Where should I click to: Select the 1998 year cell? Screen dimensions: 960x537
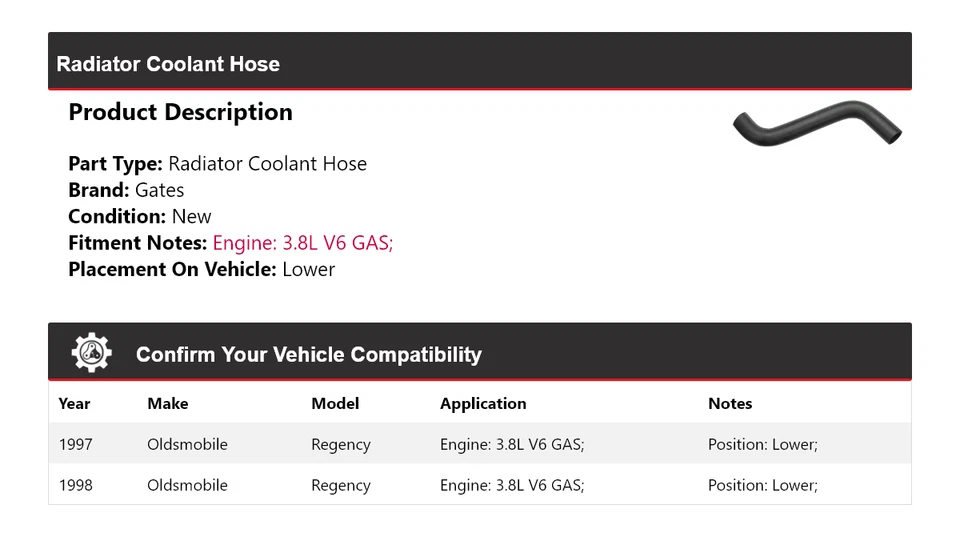click(75, 485)
